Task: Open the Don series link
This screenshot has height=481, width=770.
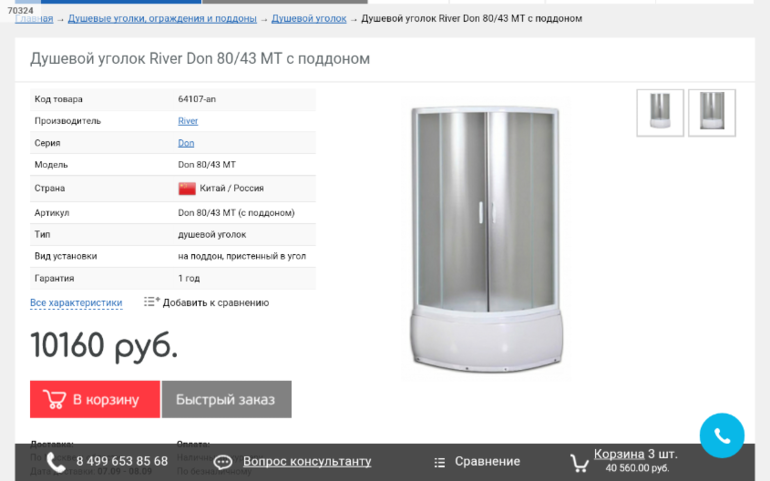Action: click(186, 143)
